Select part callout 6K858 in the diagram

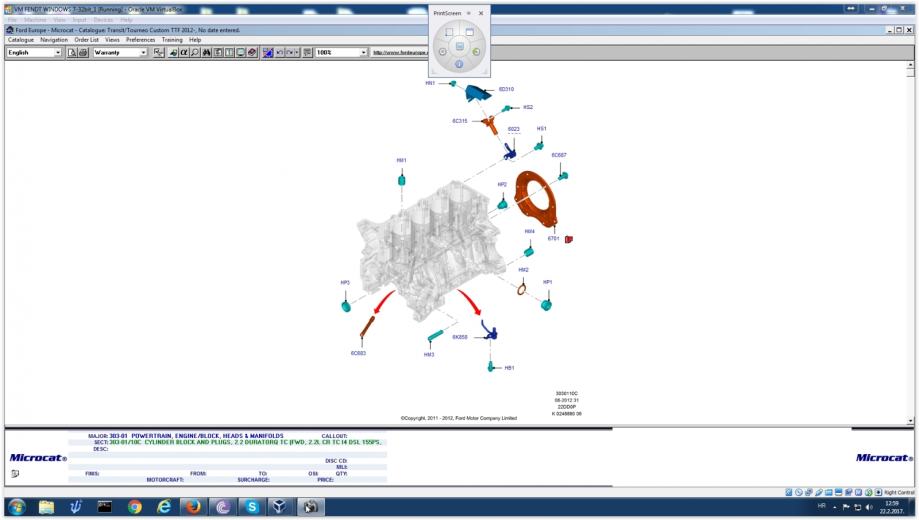(x=460, y=337)
